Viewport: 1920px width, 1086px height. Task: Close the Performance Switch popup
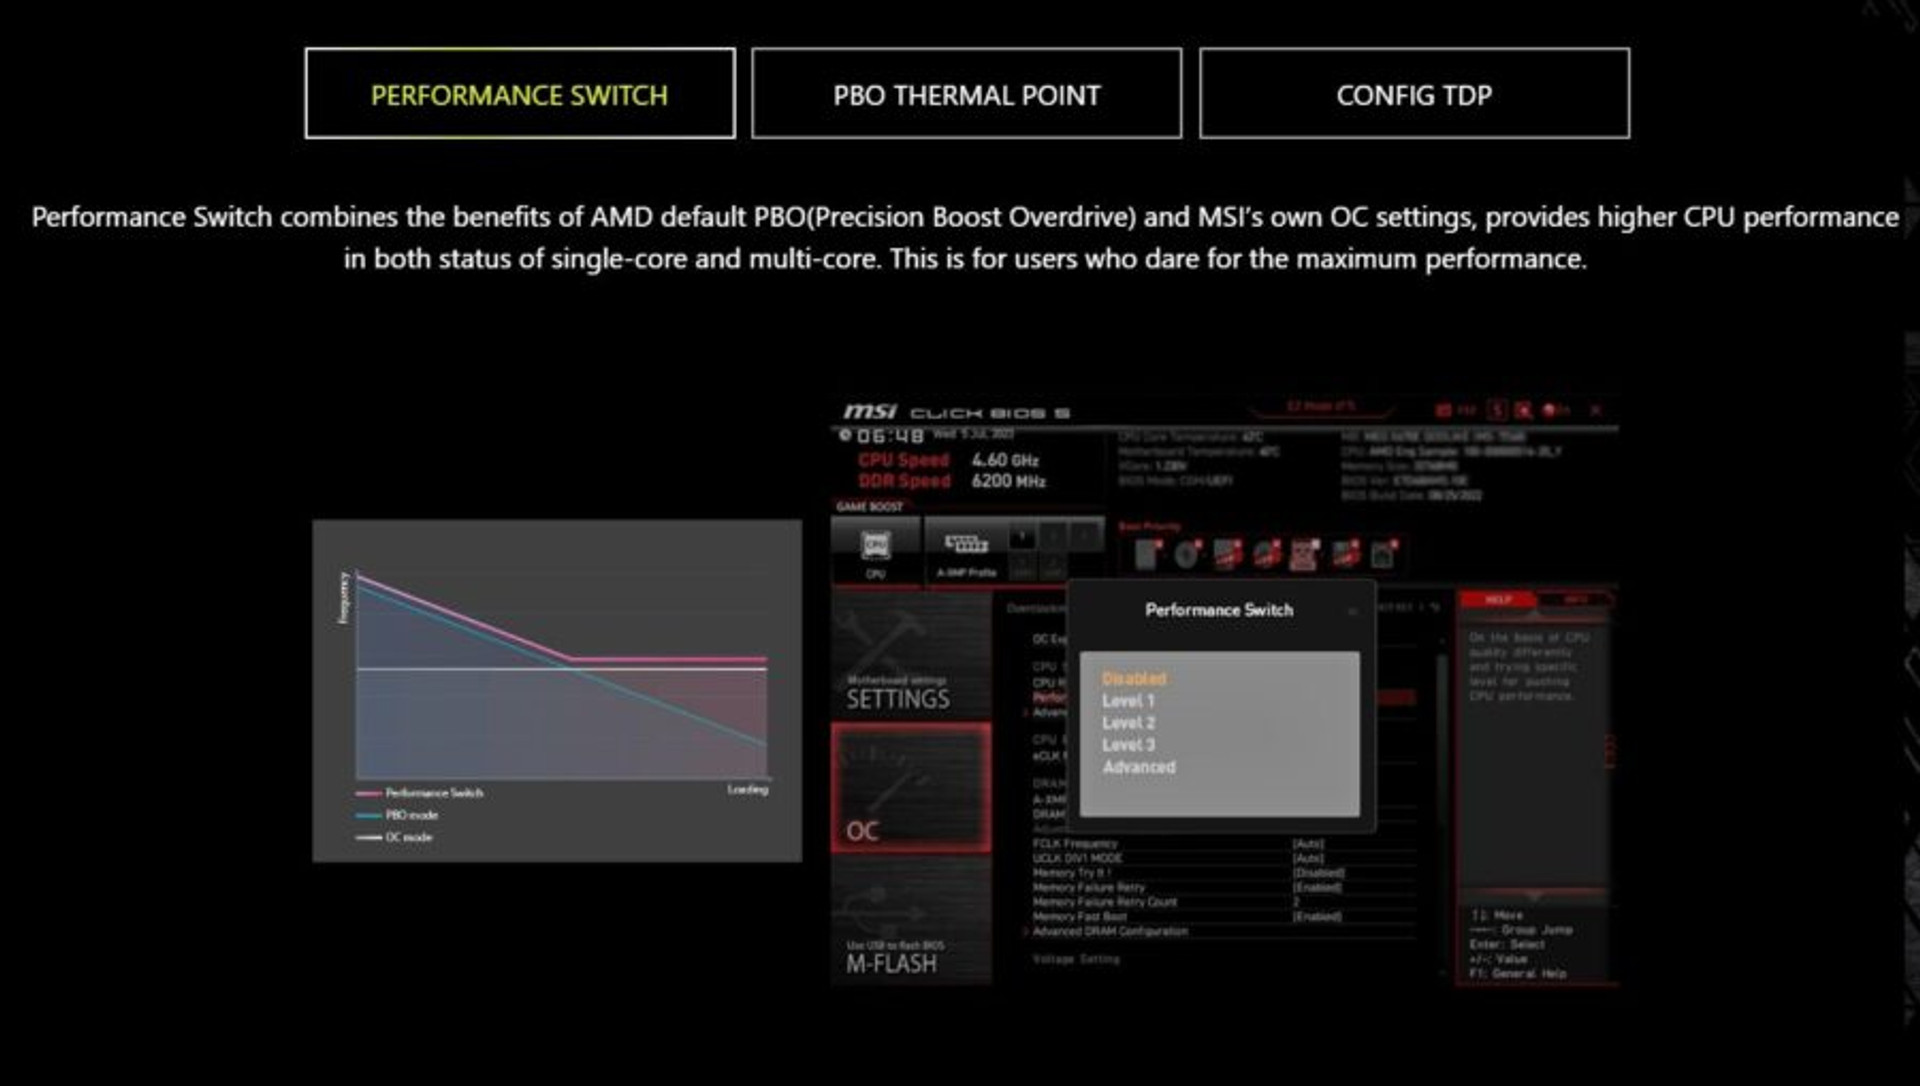1352,611
